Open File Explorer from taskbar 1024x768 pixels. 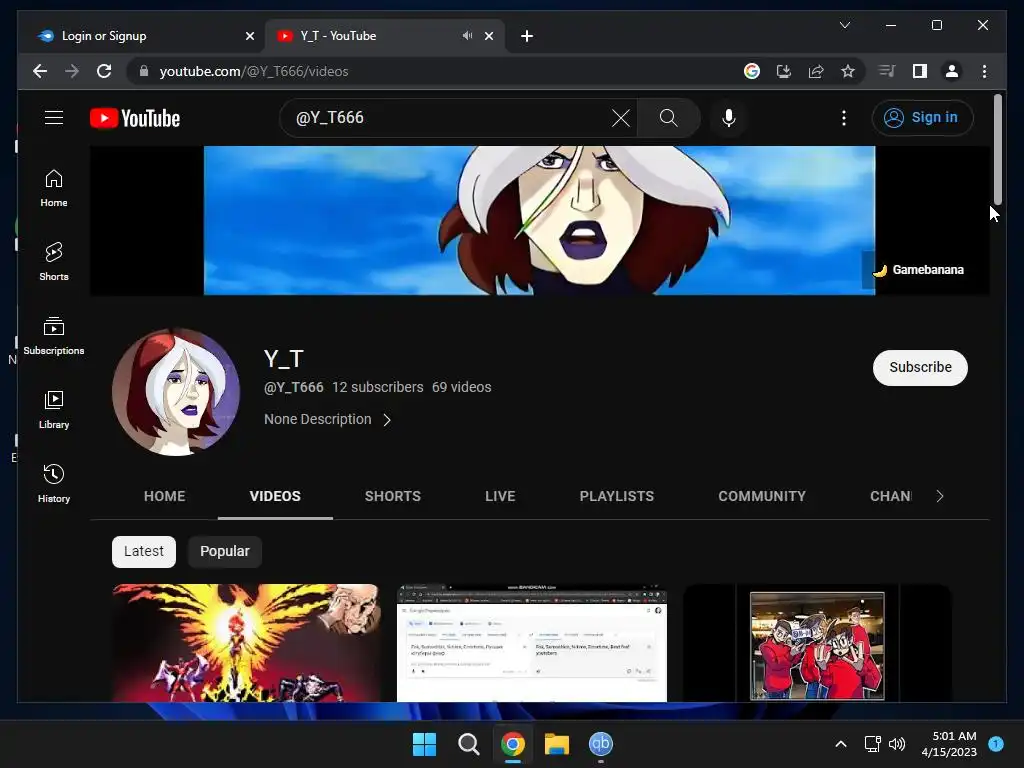pyautogui.click(x=556, y=744)
